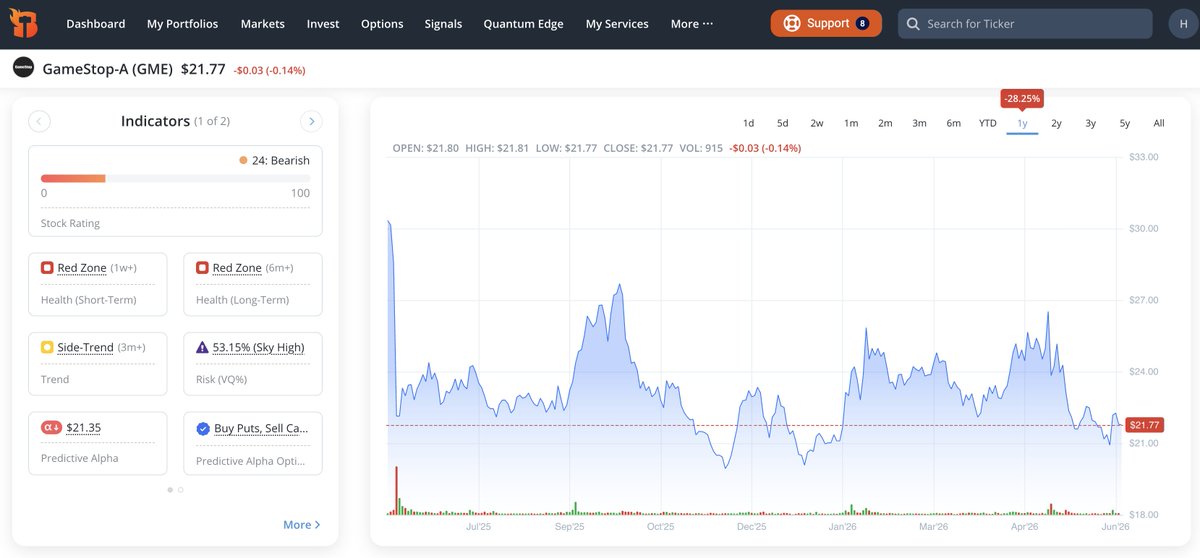Click the stock rating progress bar
The image size is (1200, 558).
coord(175,178)
